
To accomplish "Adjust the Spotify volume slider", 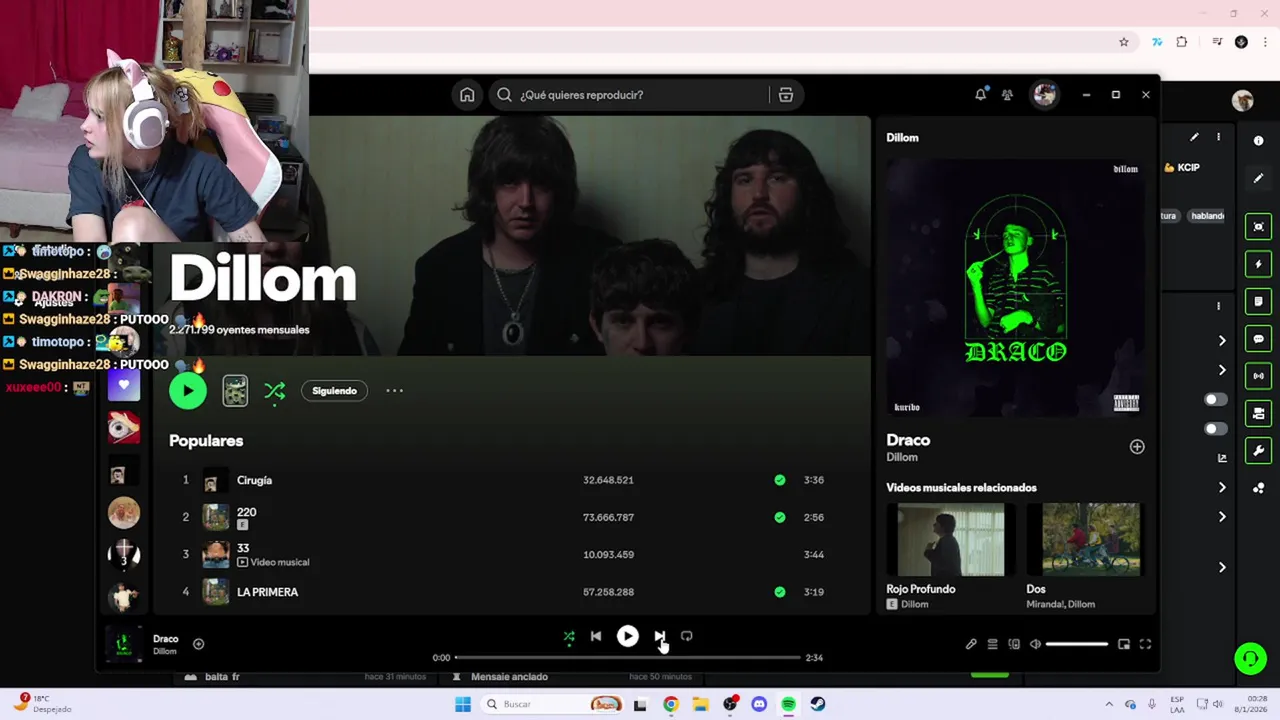I will click(x=1077, y=644).
